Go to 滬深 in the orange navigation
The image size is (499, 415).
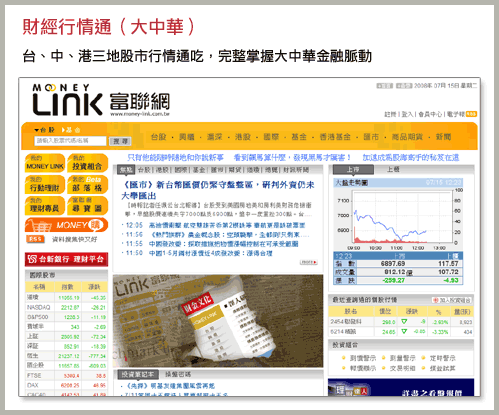coord(215,137)
